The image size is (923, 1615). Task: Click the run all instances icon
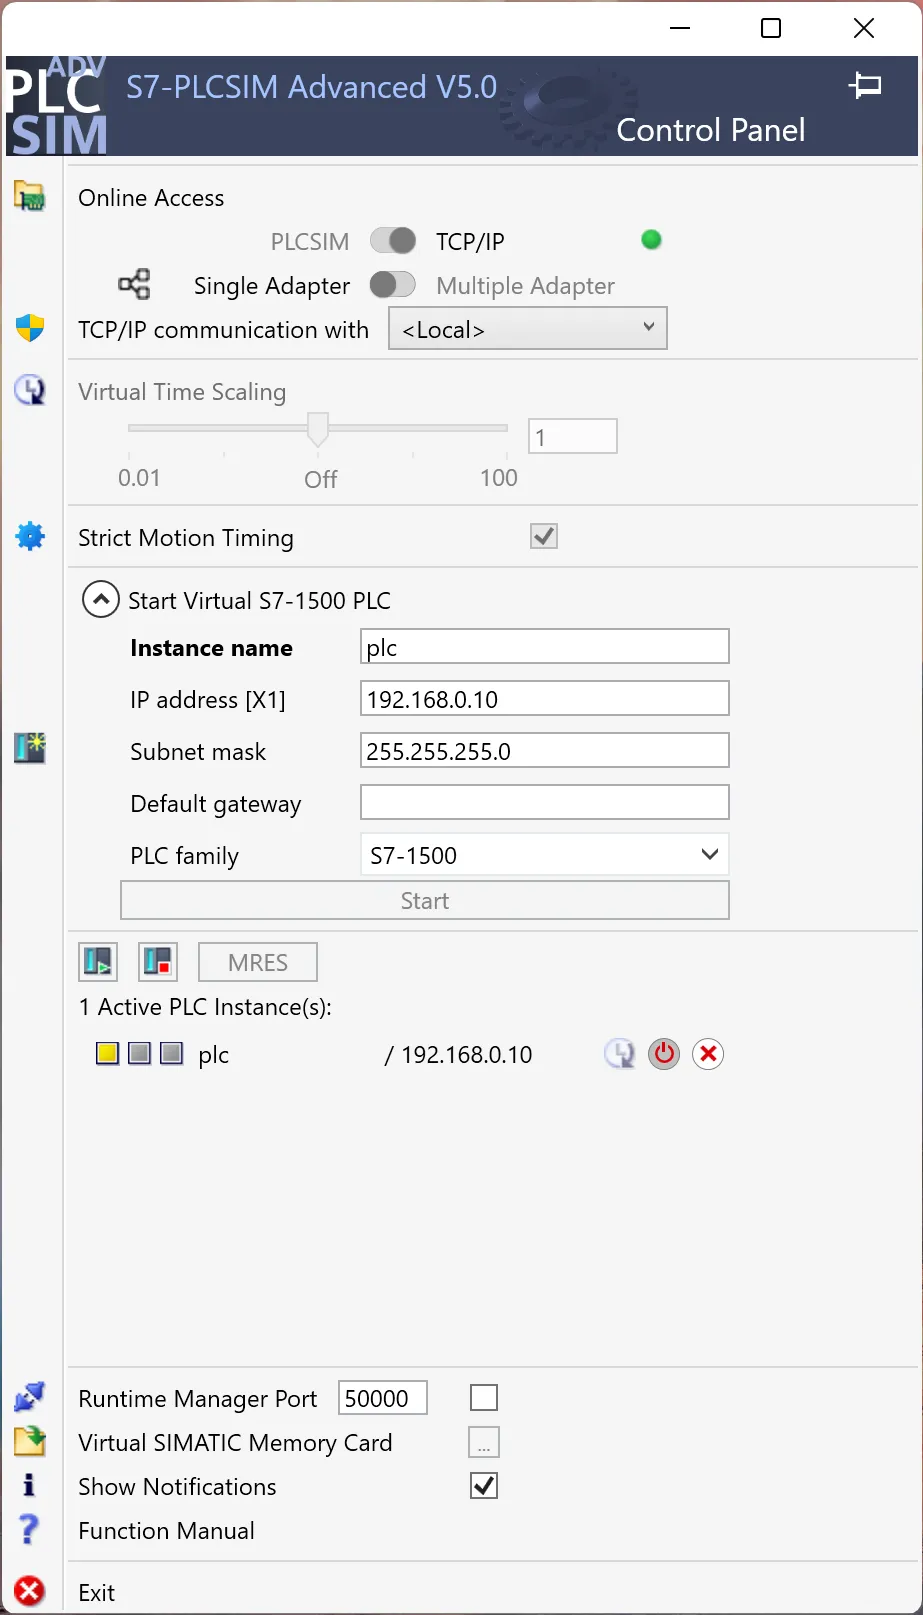(98, 962)
